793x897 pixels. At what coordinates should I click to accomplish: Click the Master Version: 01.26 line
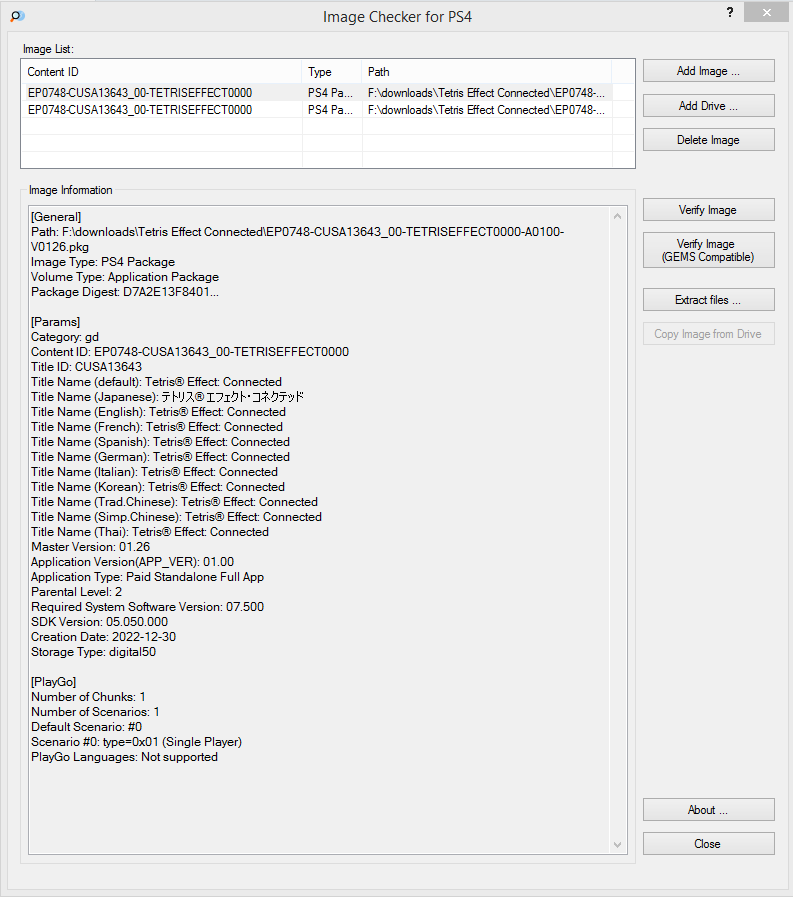click(90, 547)
